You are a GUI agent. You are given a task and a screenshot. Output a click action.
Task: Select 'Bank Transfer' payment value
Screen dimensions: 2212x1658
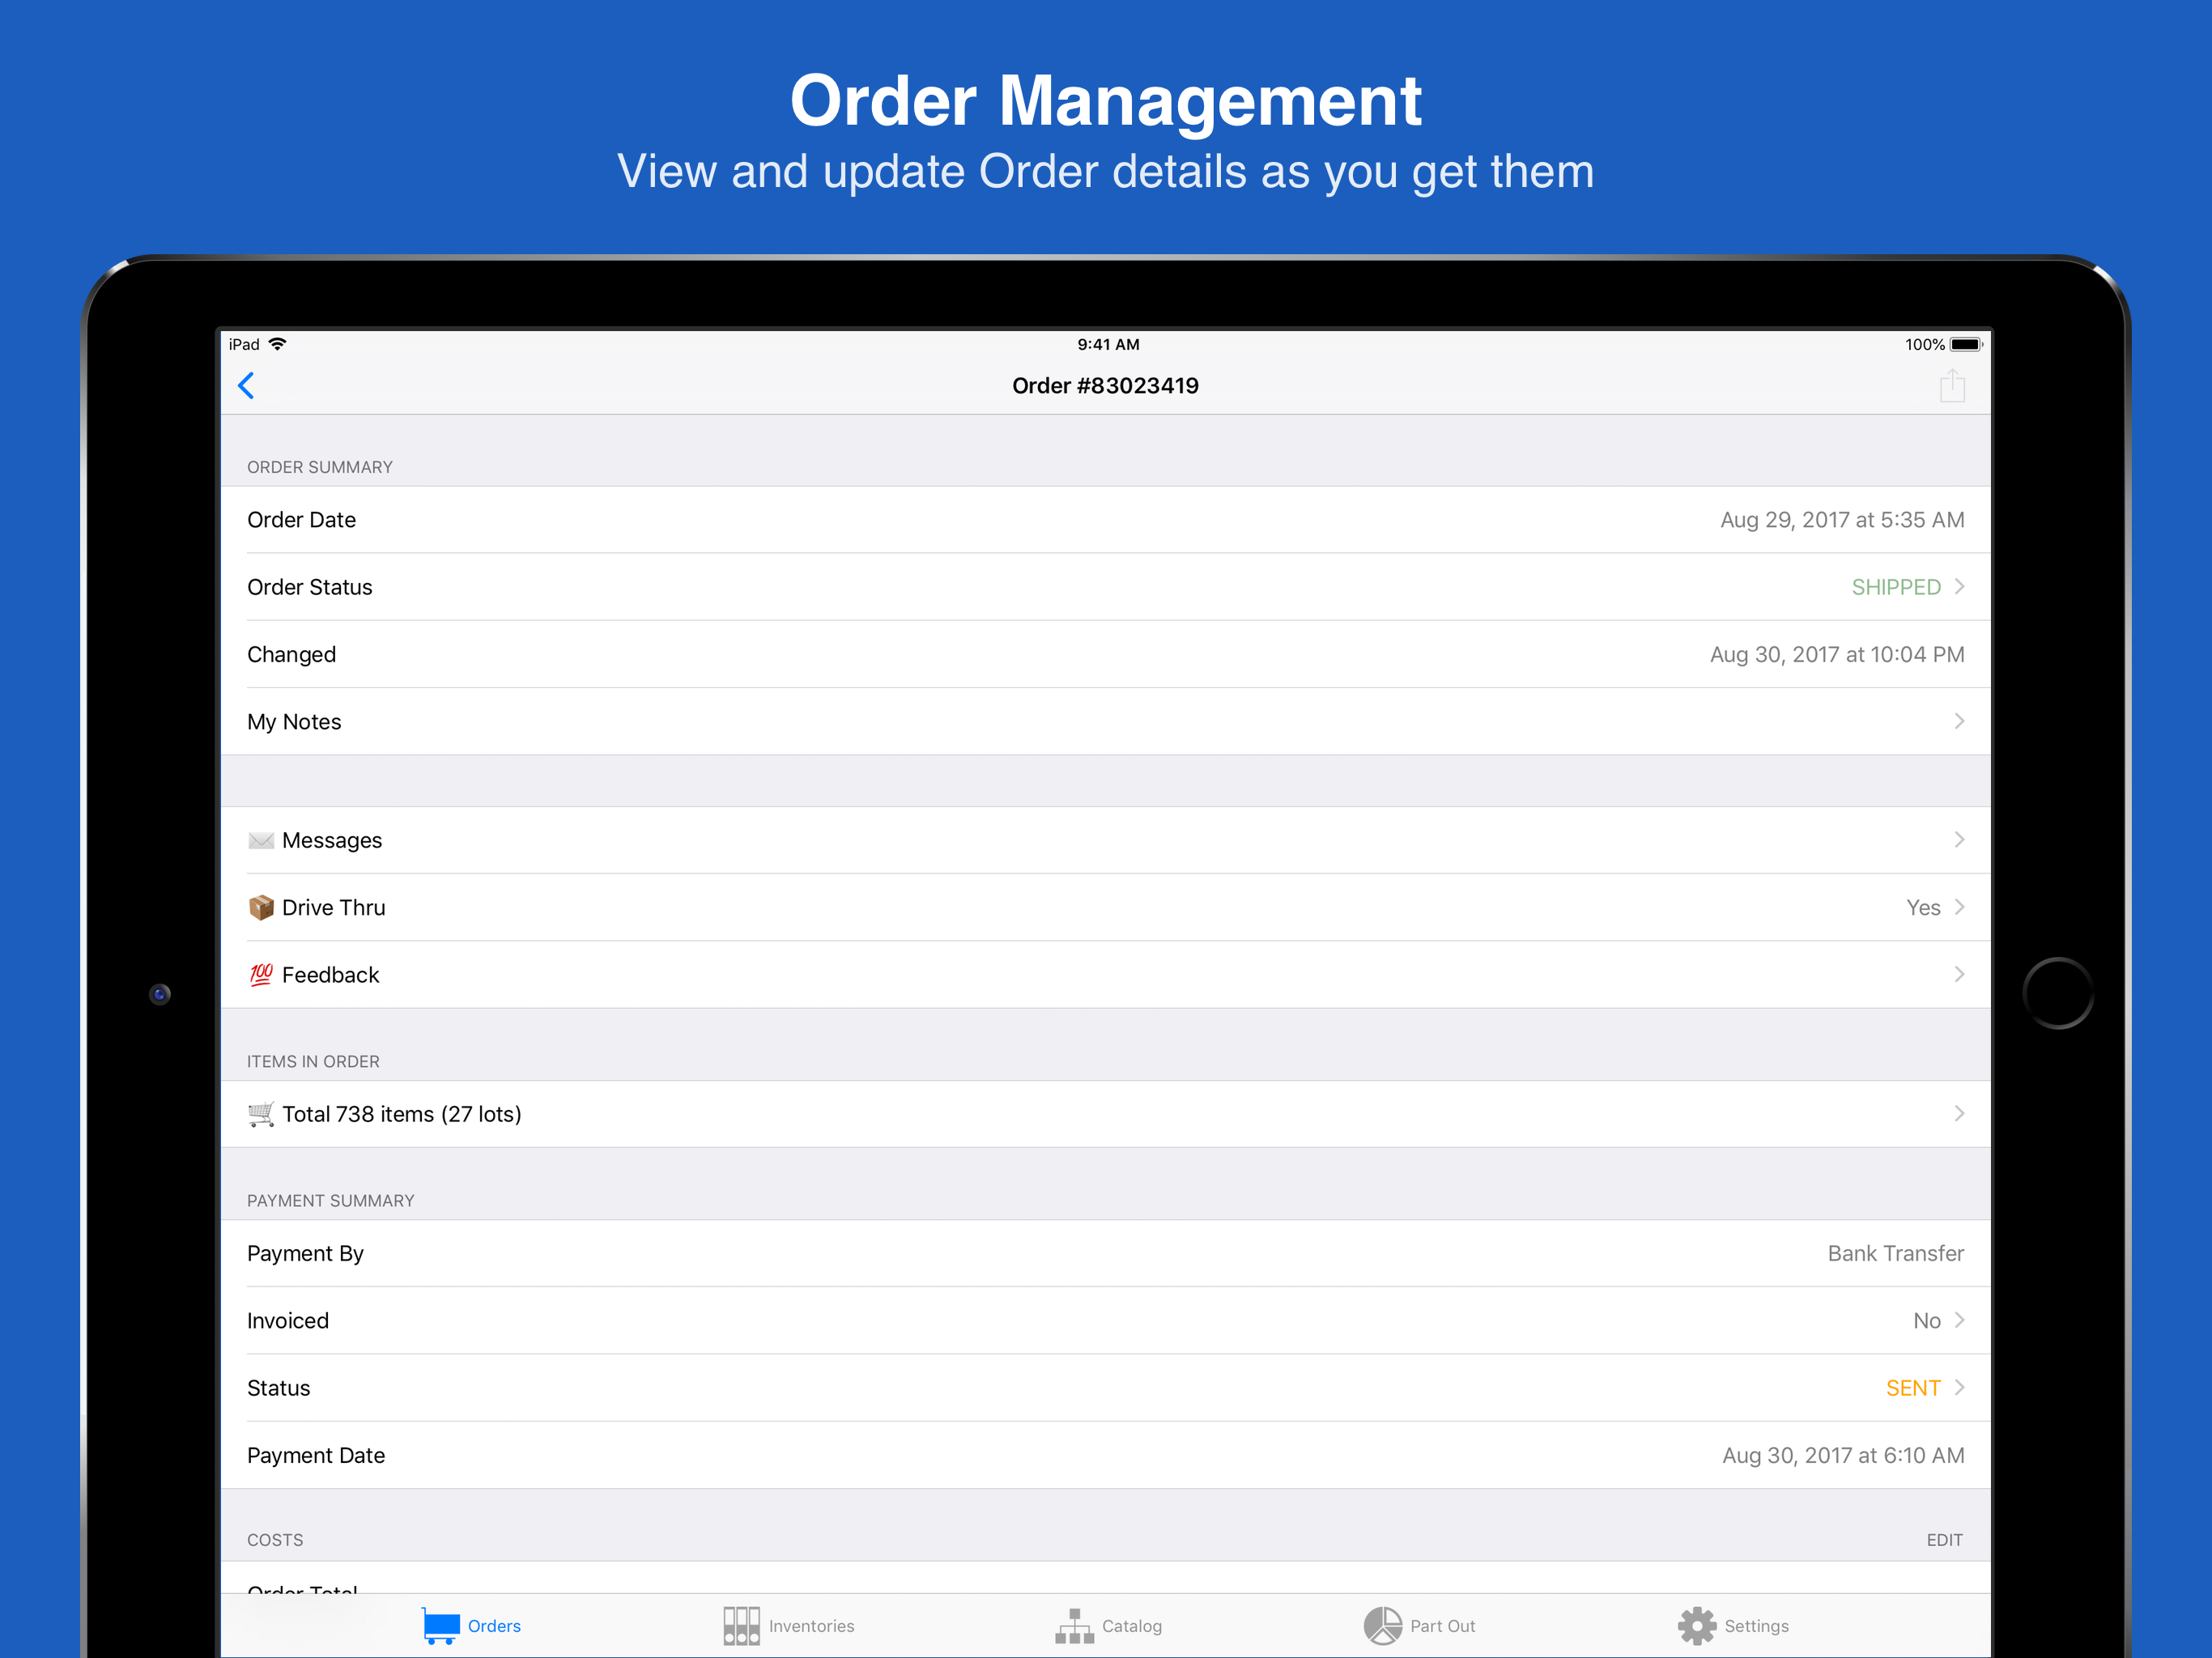tap(1895, 1253)
